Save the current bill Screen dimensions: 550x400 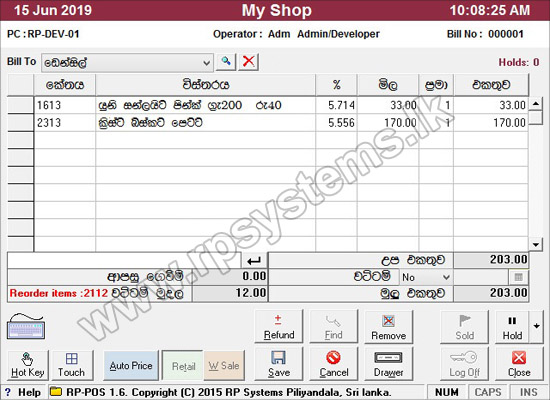(279, 364)
